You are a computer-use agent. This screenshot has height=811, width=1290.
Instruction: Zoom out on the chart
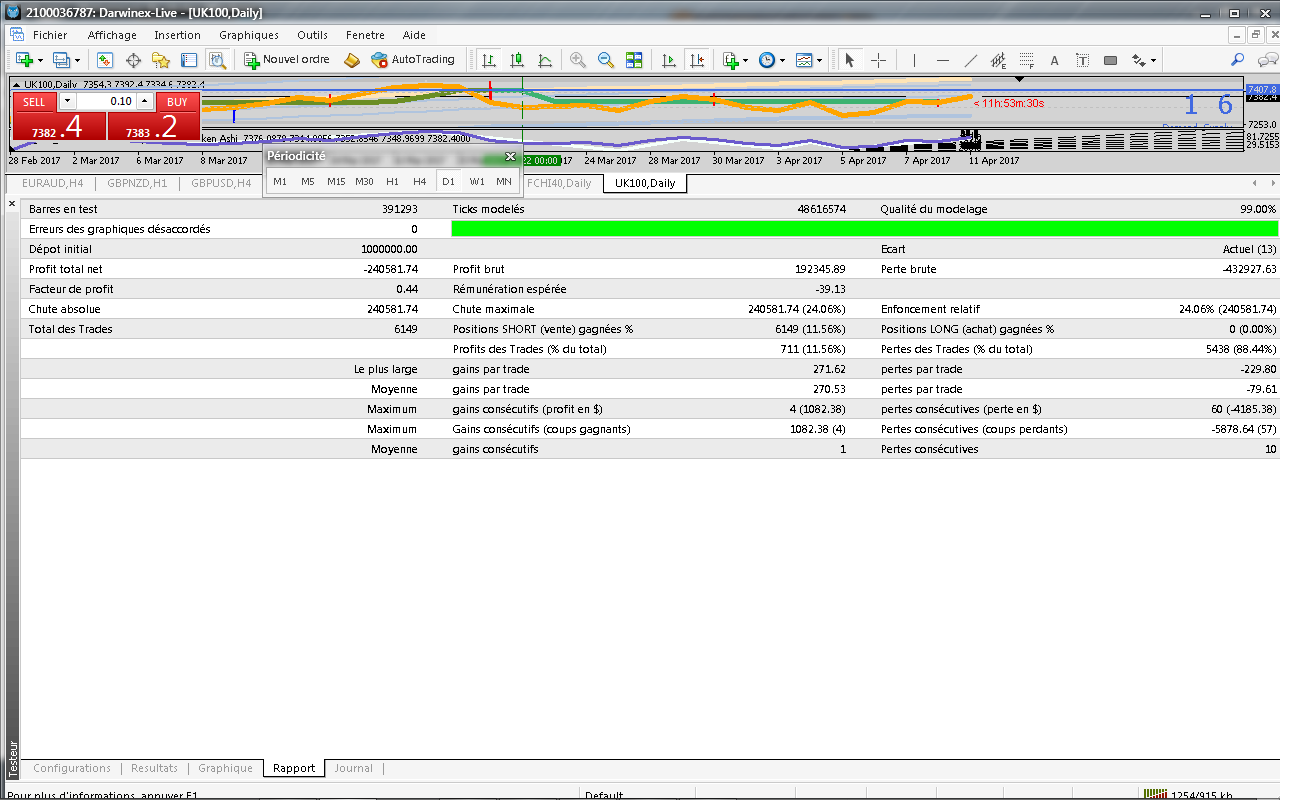(605, 60)
